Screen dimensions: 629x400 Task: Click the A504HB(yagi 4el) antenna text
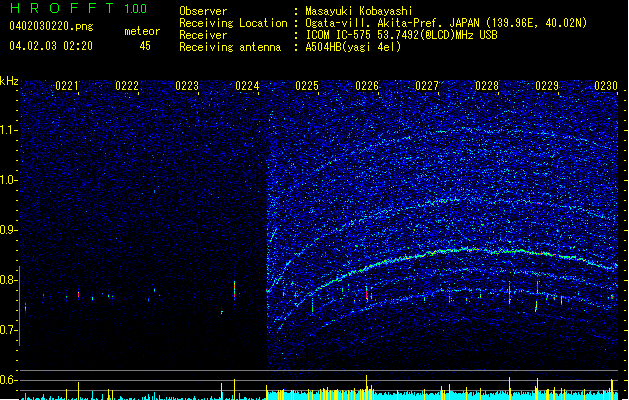coord(353,47)
